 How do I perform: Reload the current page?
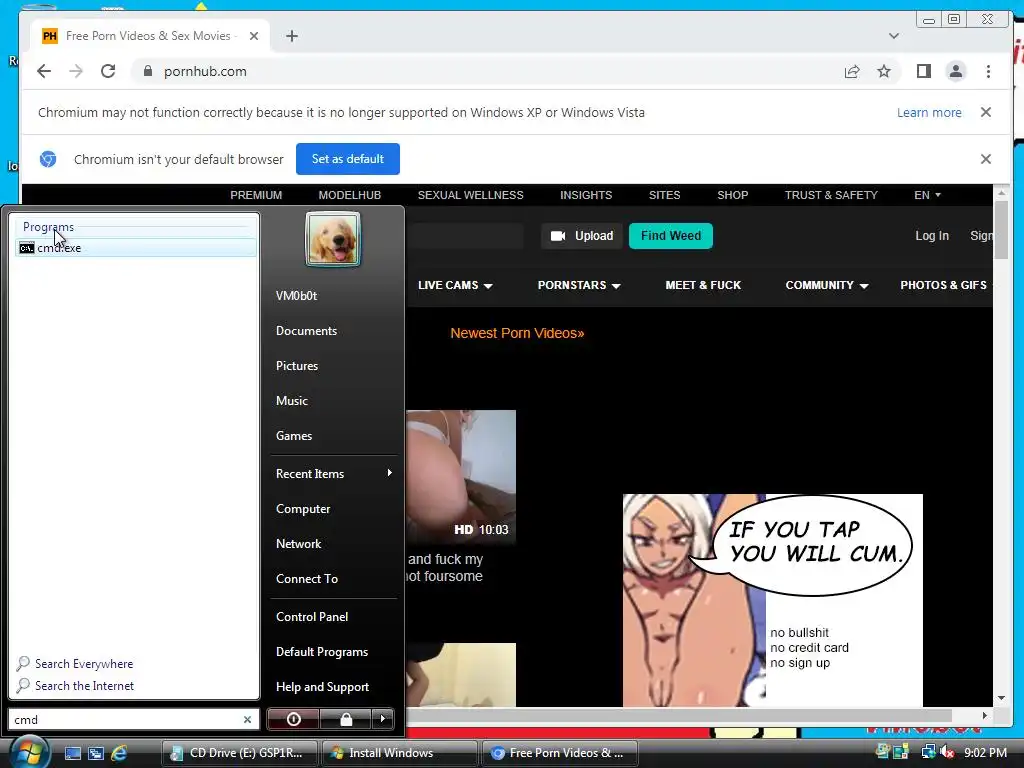(x=108, y=71)
